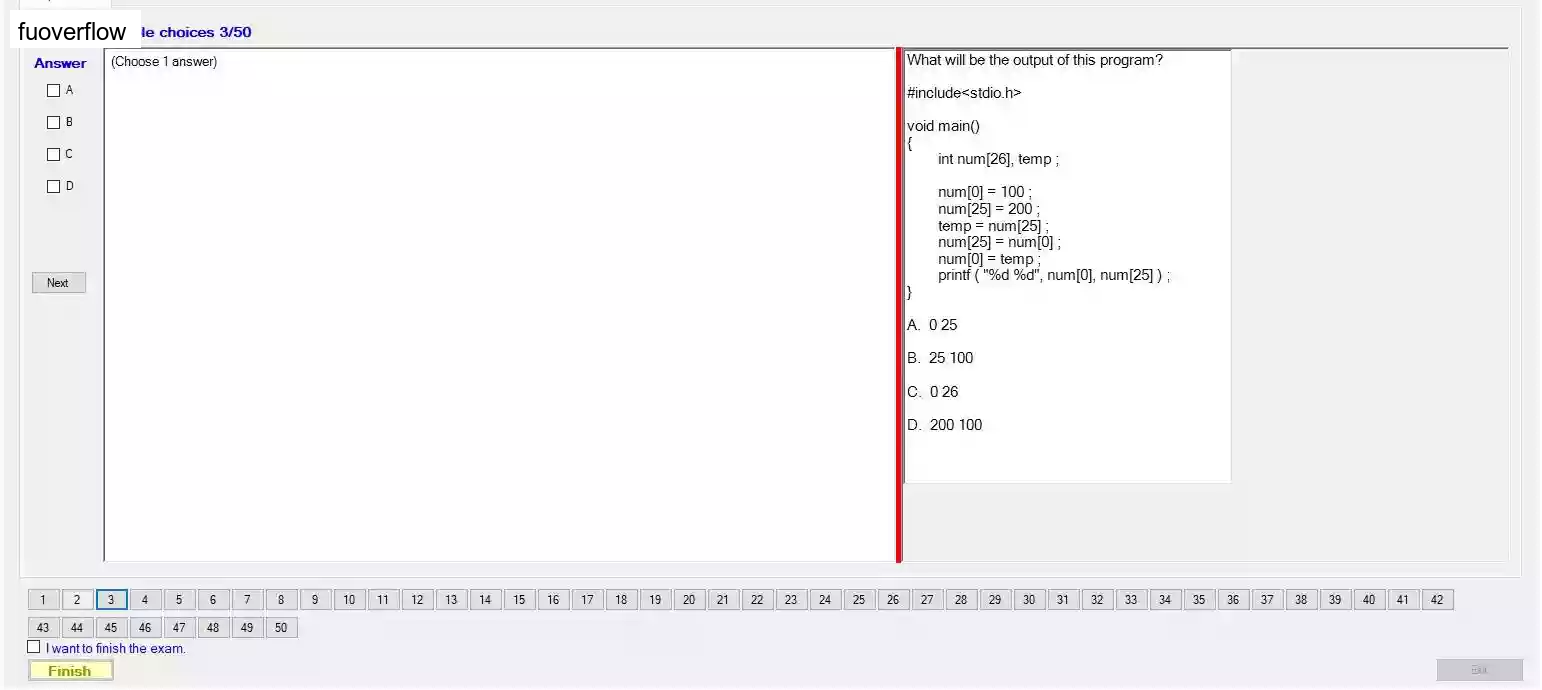
Task: Go to question 27
Action: coord(927,600)
